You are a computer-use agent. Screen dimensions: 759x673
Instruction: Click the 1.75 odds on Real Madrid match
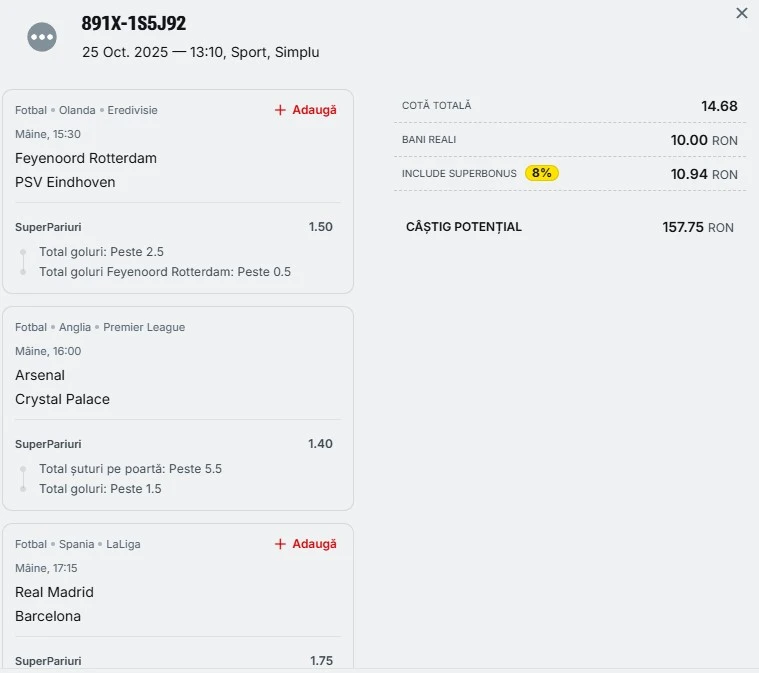(321, 661)
